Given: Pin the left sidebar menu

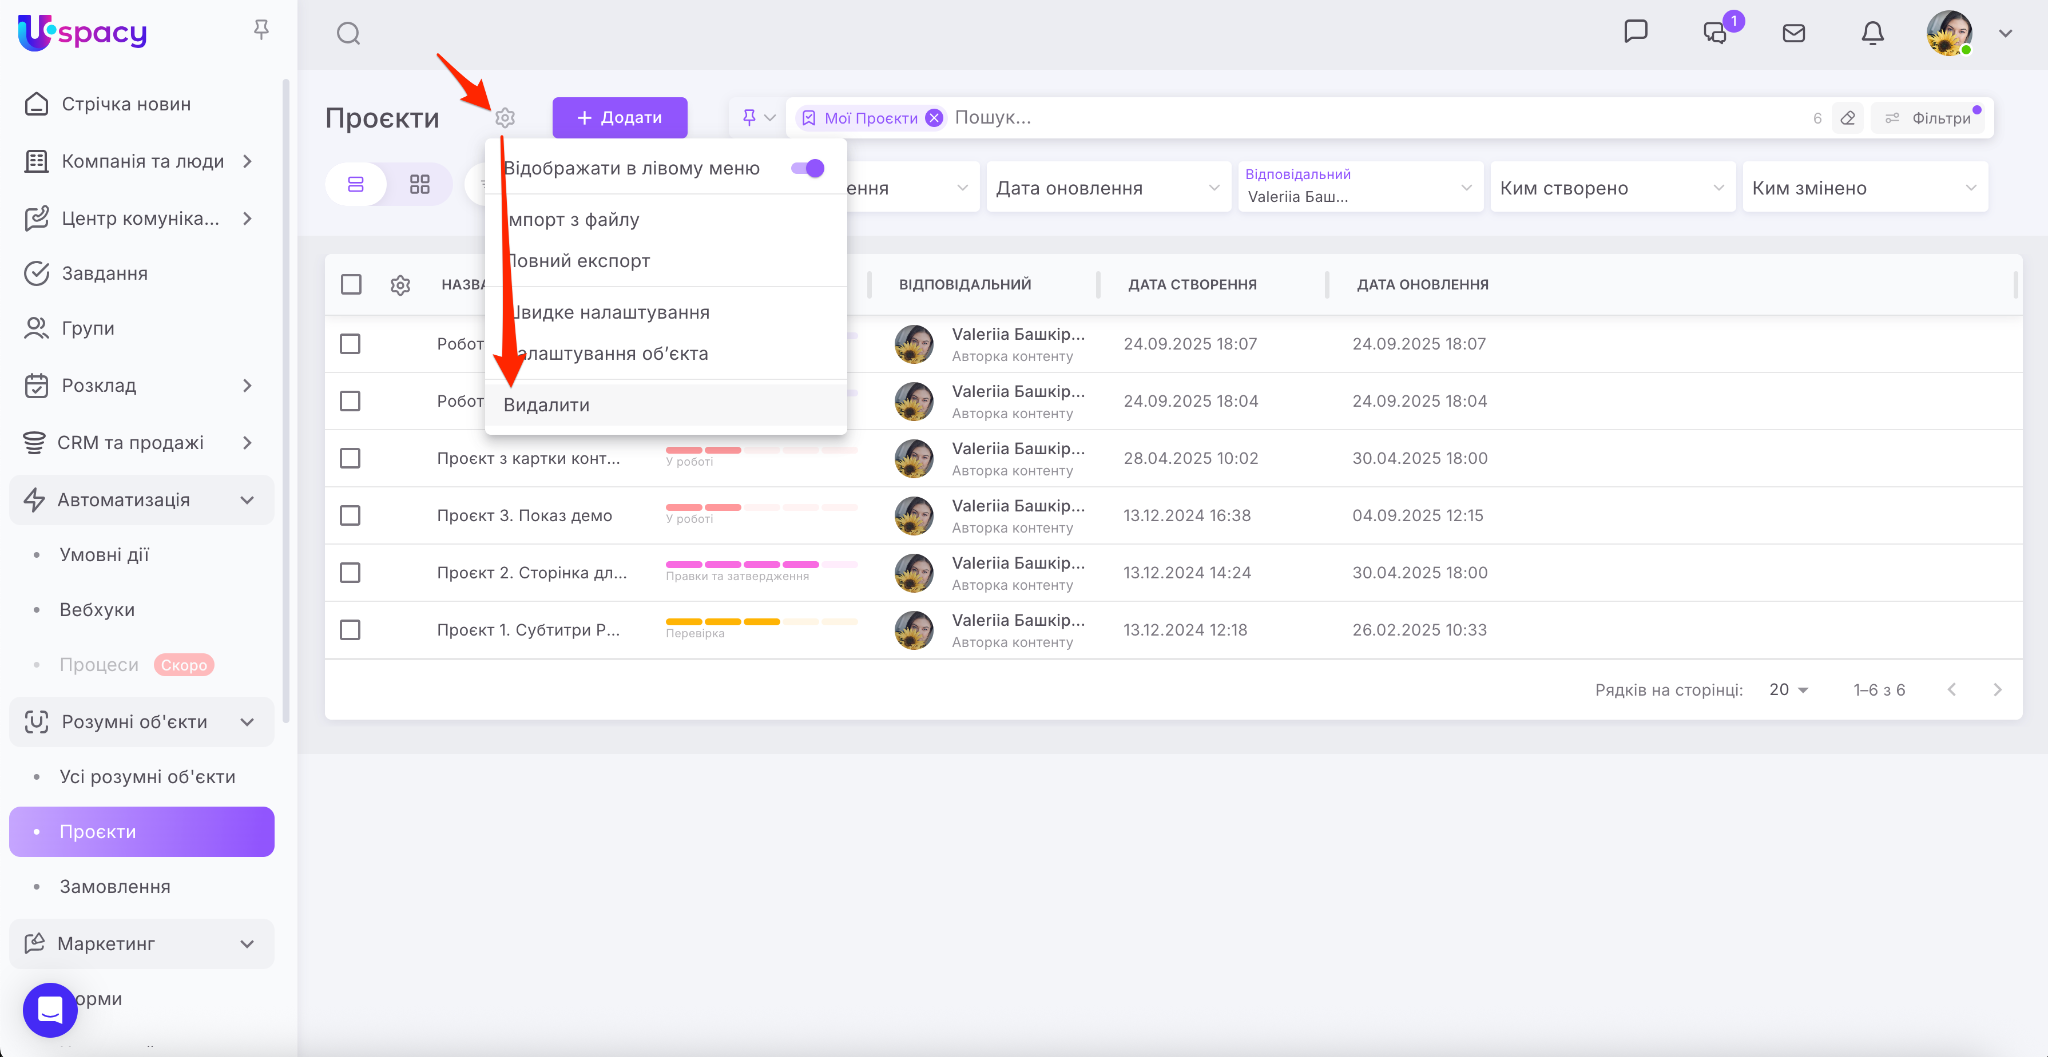Looking at the screenshot, I should point(261,30).
